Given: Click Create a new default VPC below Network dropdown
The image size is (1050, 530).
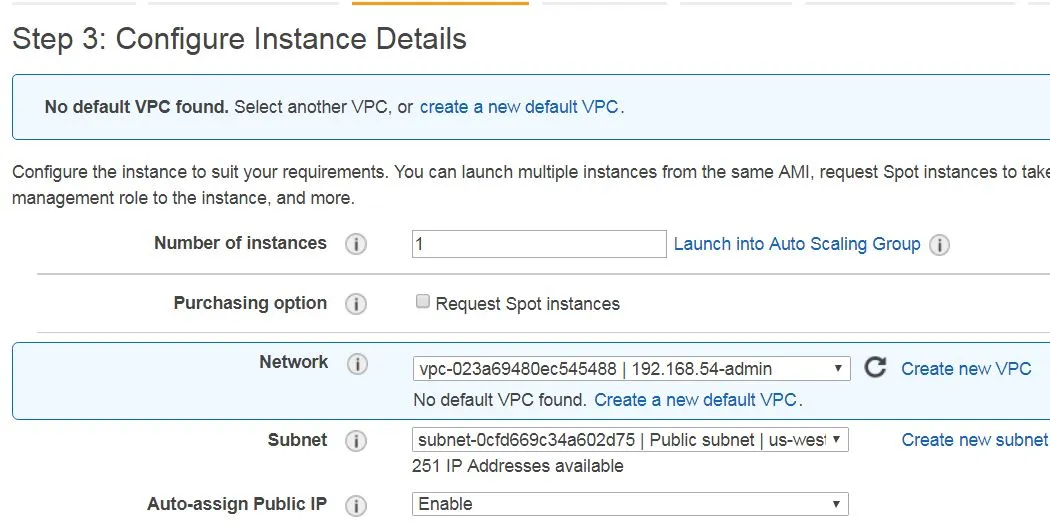Looking at the screenshot, I should pyautogui.click(x=695, y=400).
